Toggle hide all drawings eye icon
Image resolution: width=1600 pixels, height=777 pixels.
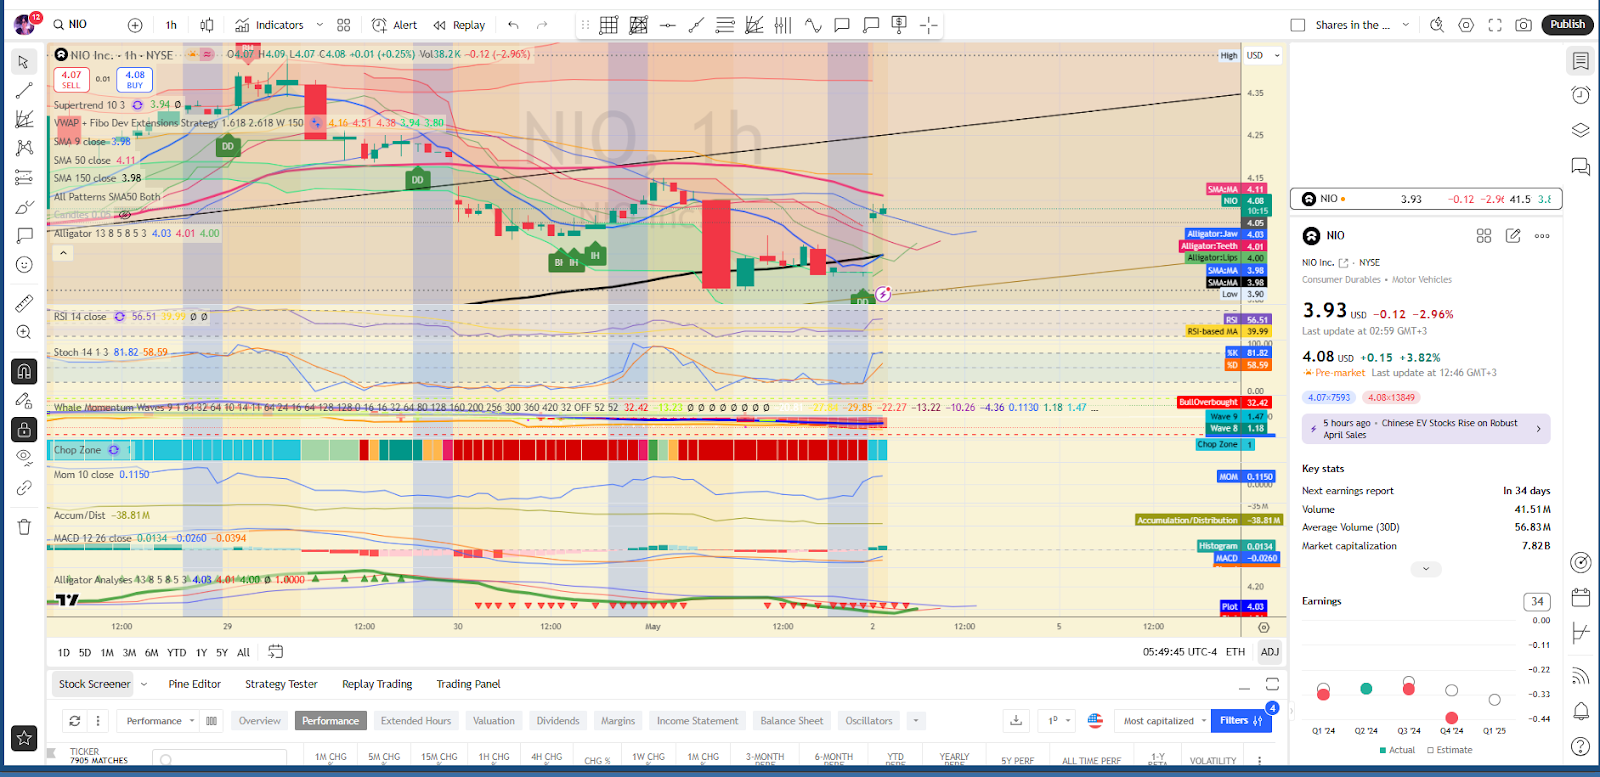point(24,457)
